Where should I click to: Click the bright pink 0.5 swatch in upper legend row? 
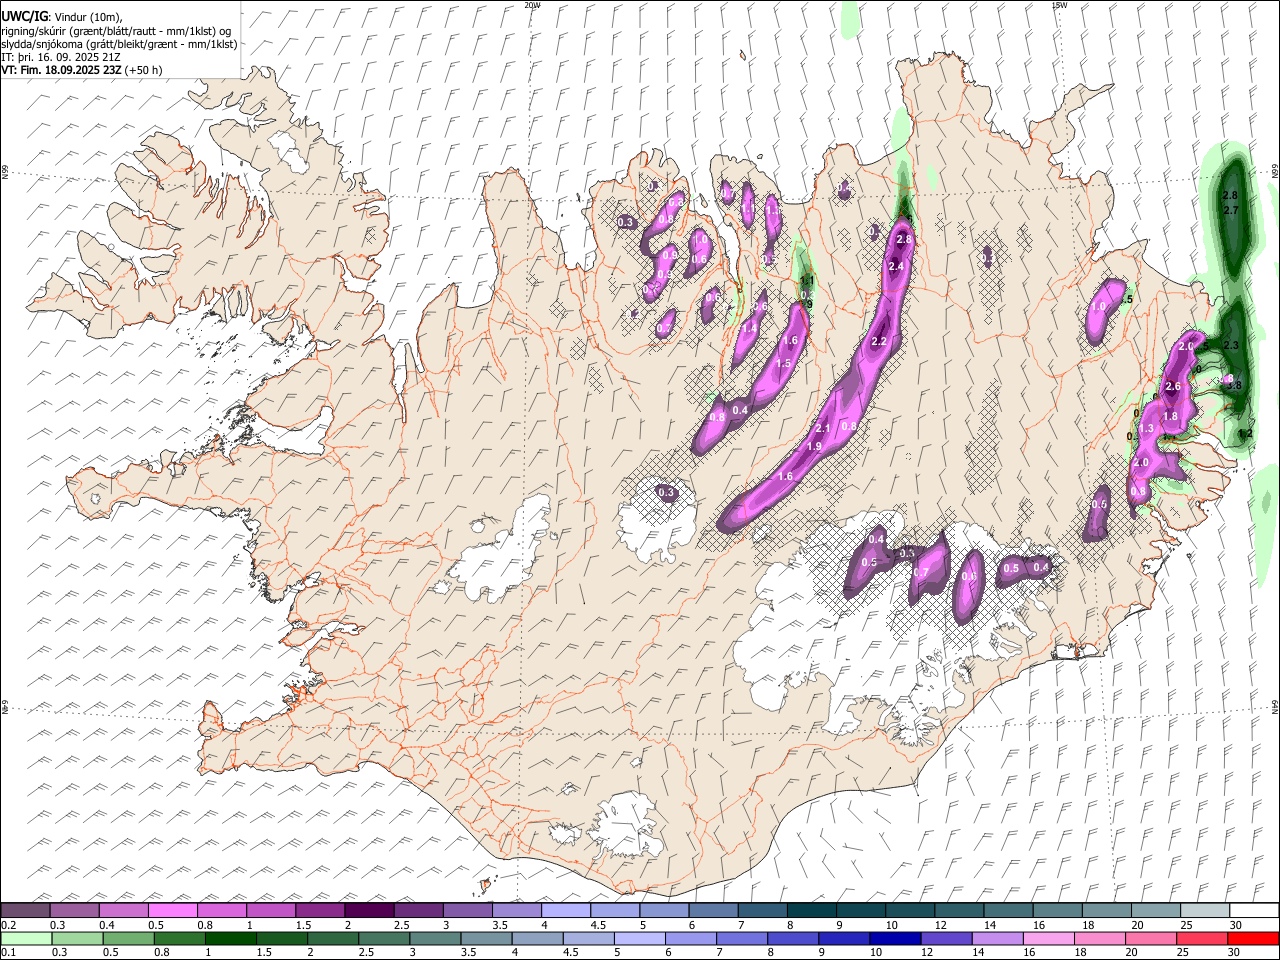click(x=172, y=911)
